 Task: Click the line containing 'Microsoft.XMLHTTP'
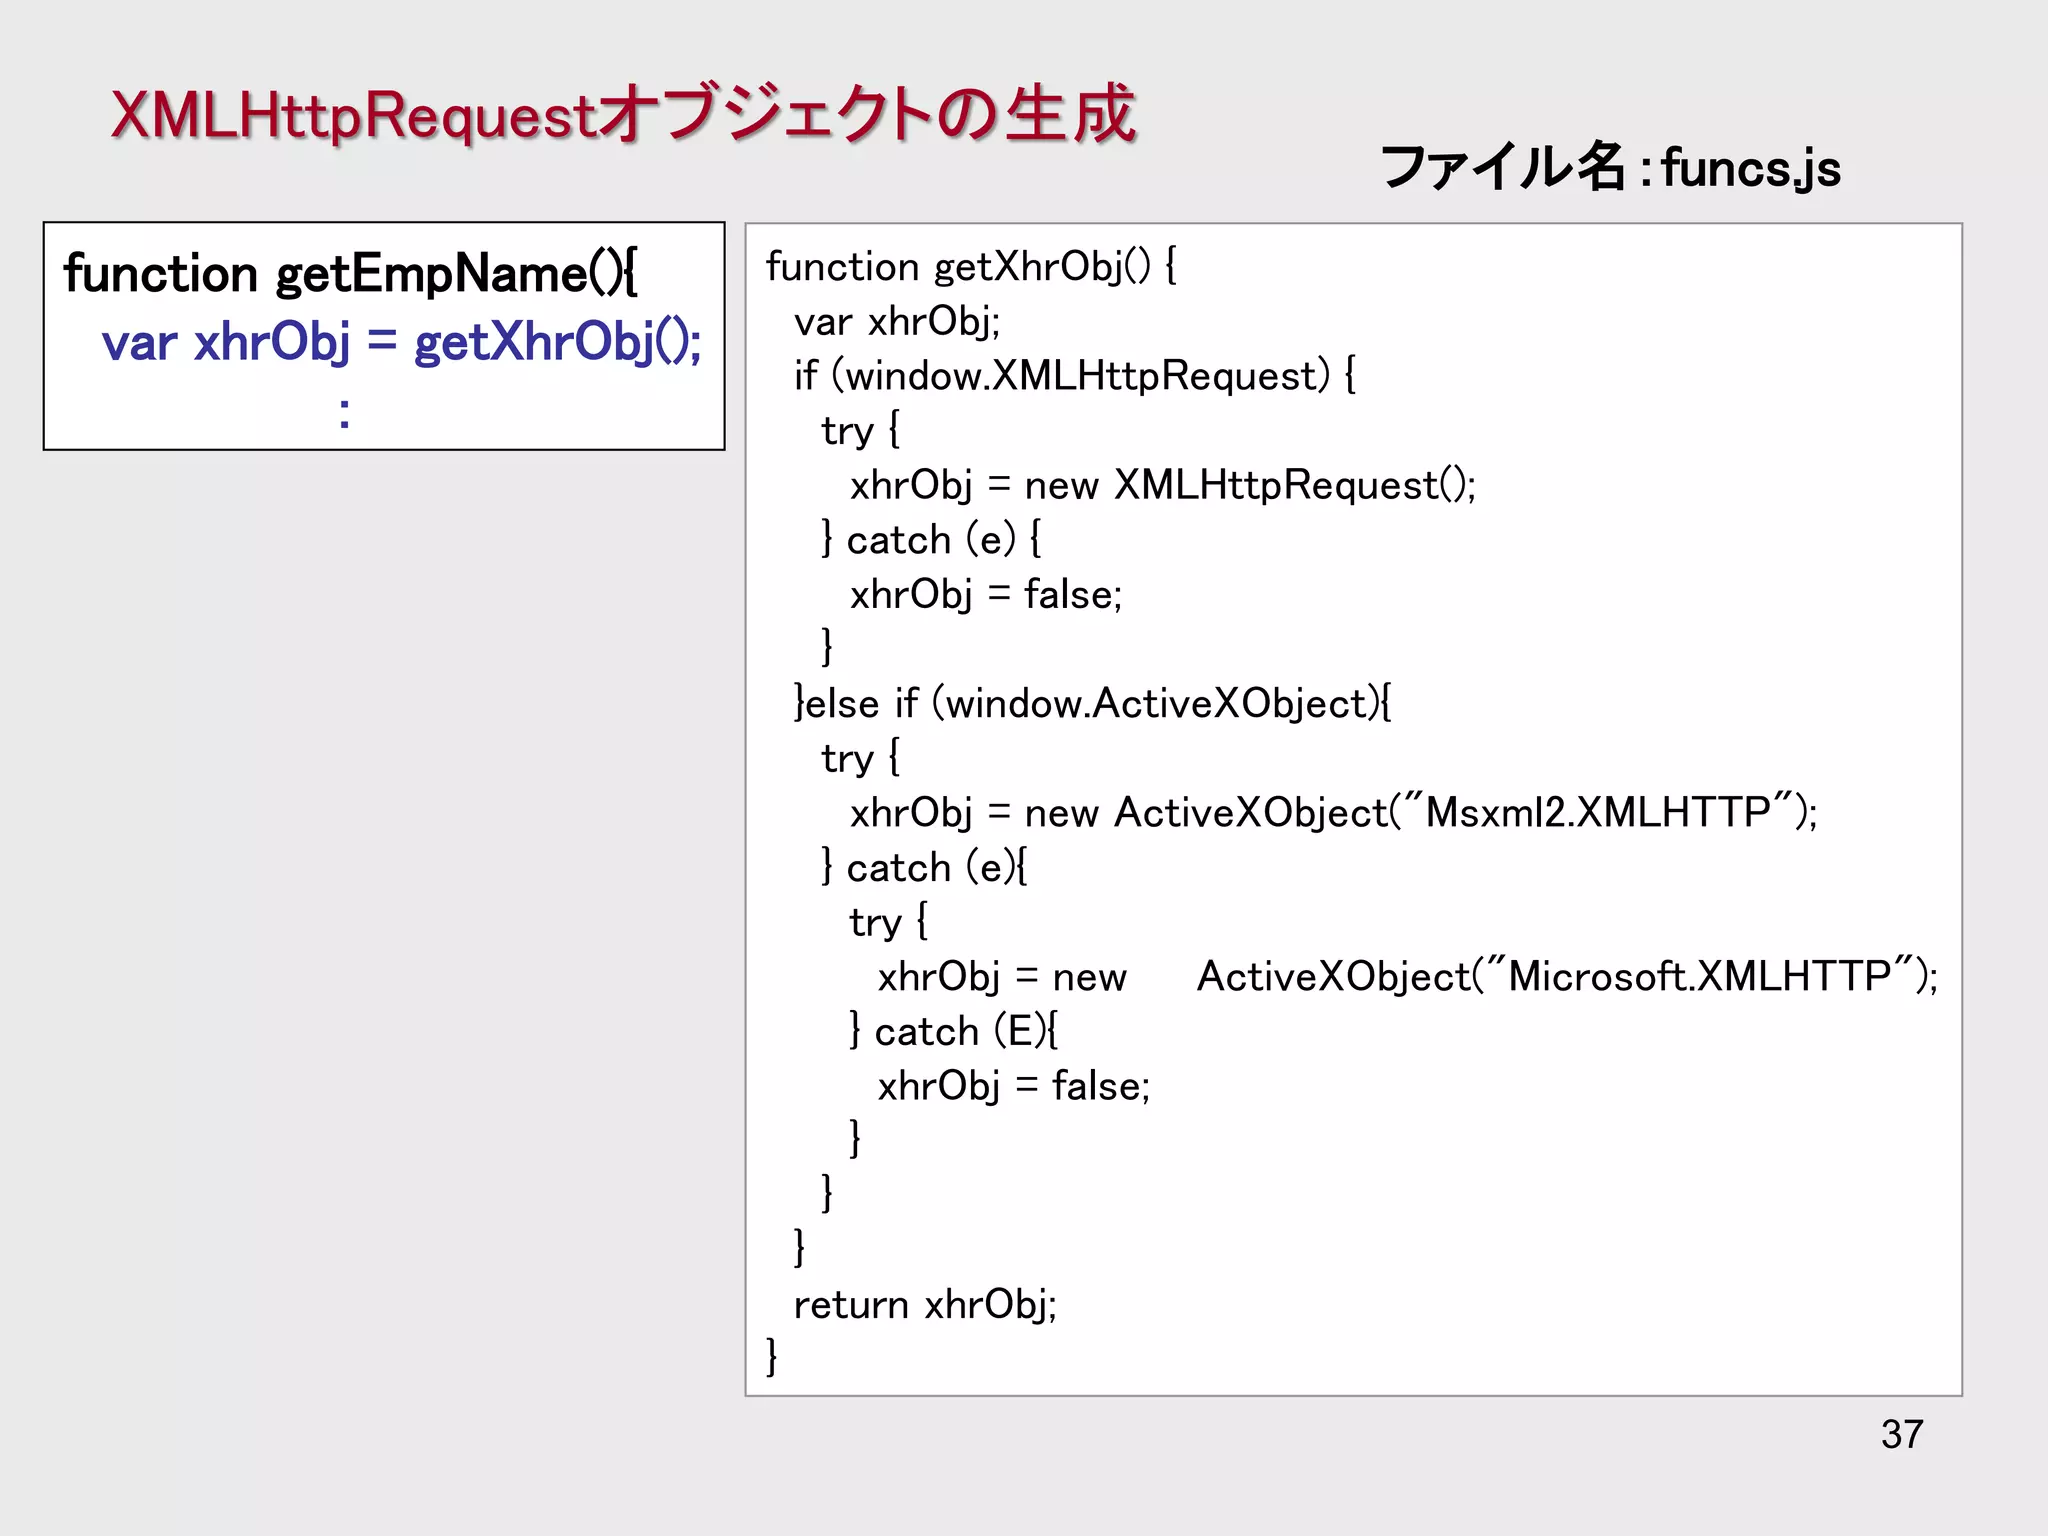1408,977
